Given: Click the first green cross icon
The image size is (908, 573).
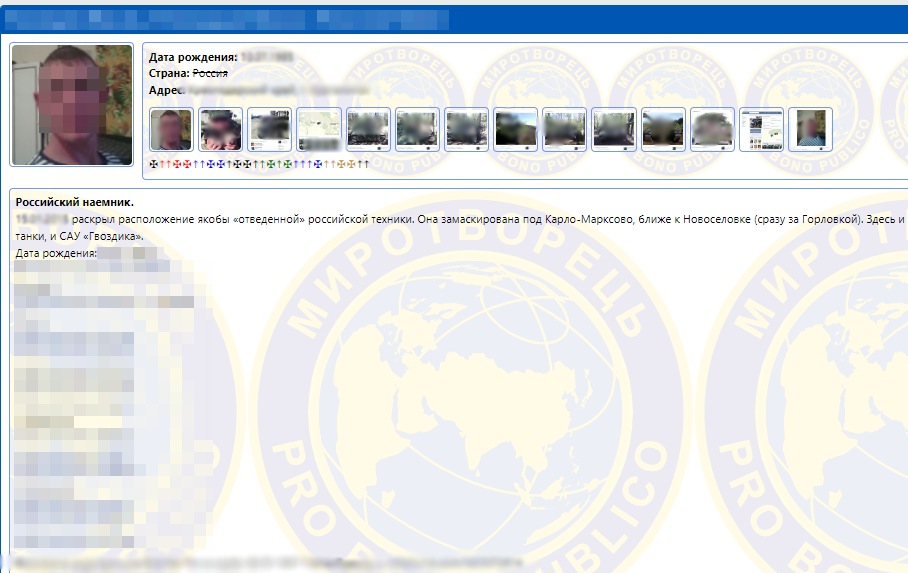Looking at the screenshot, I should pos(270,164).
